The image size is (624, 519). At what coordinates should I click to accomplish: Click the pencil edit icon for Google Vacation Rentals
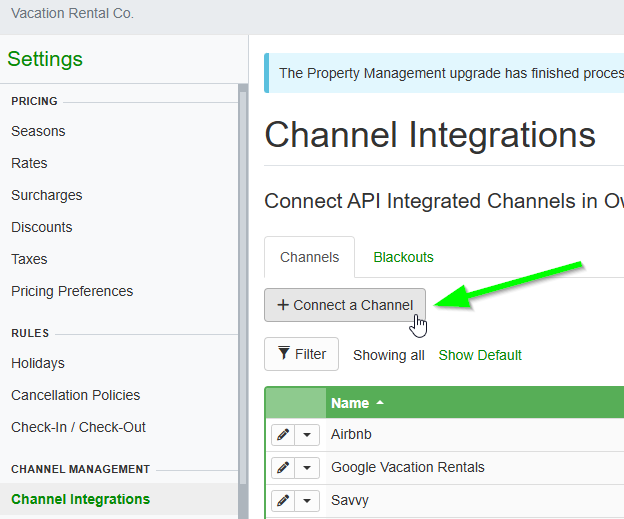[x=283, y=467]
